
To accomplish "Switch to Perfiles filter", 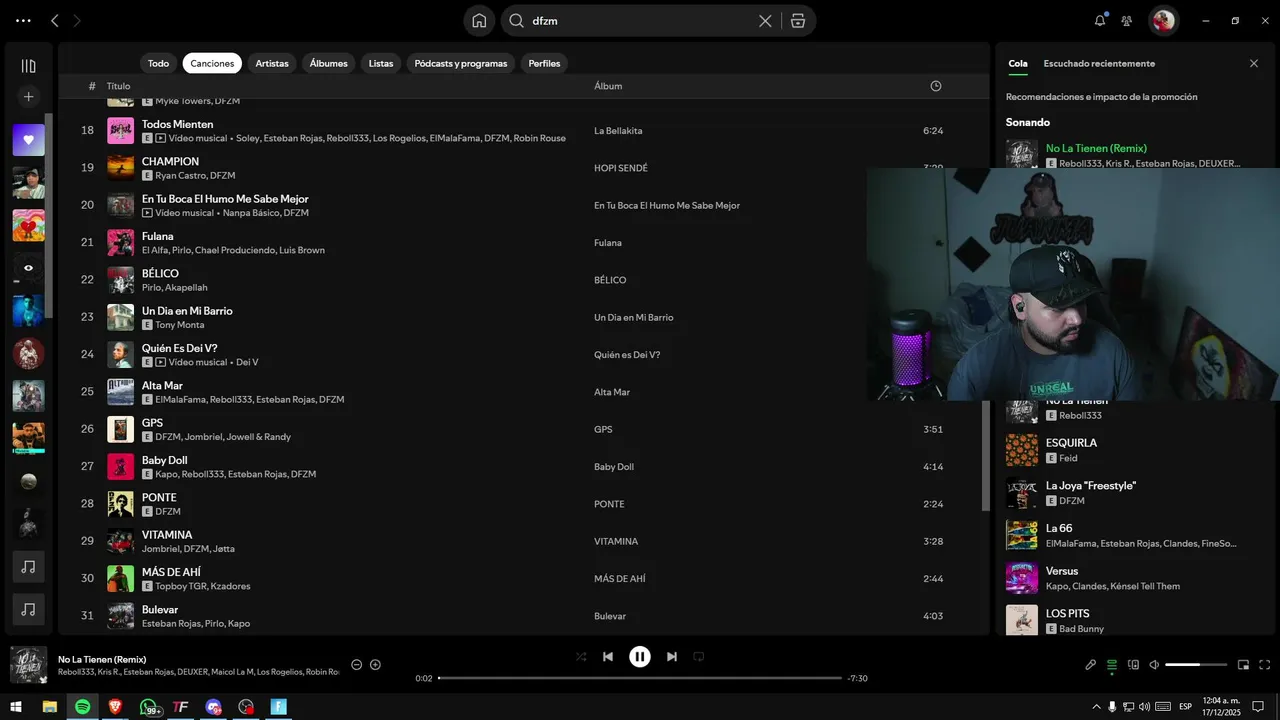I will click(544, 63).
